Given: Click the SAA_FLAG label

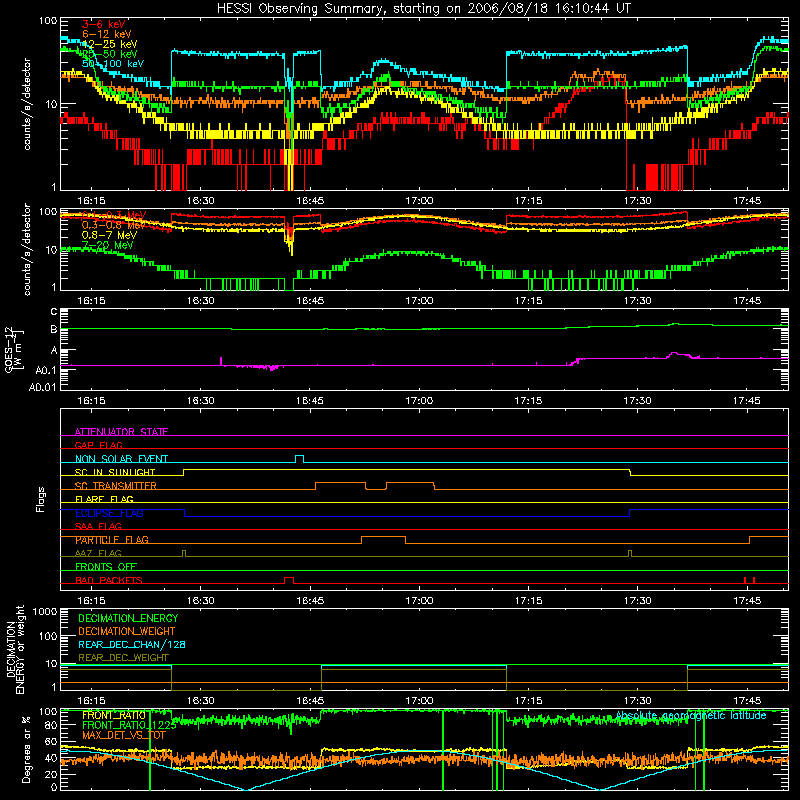Looking at the screenshot, I should (x=98, y=526).
